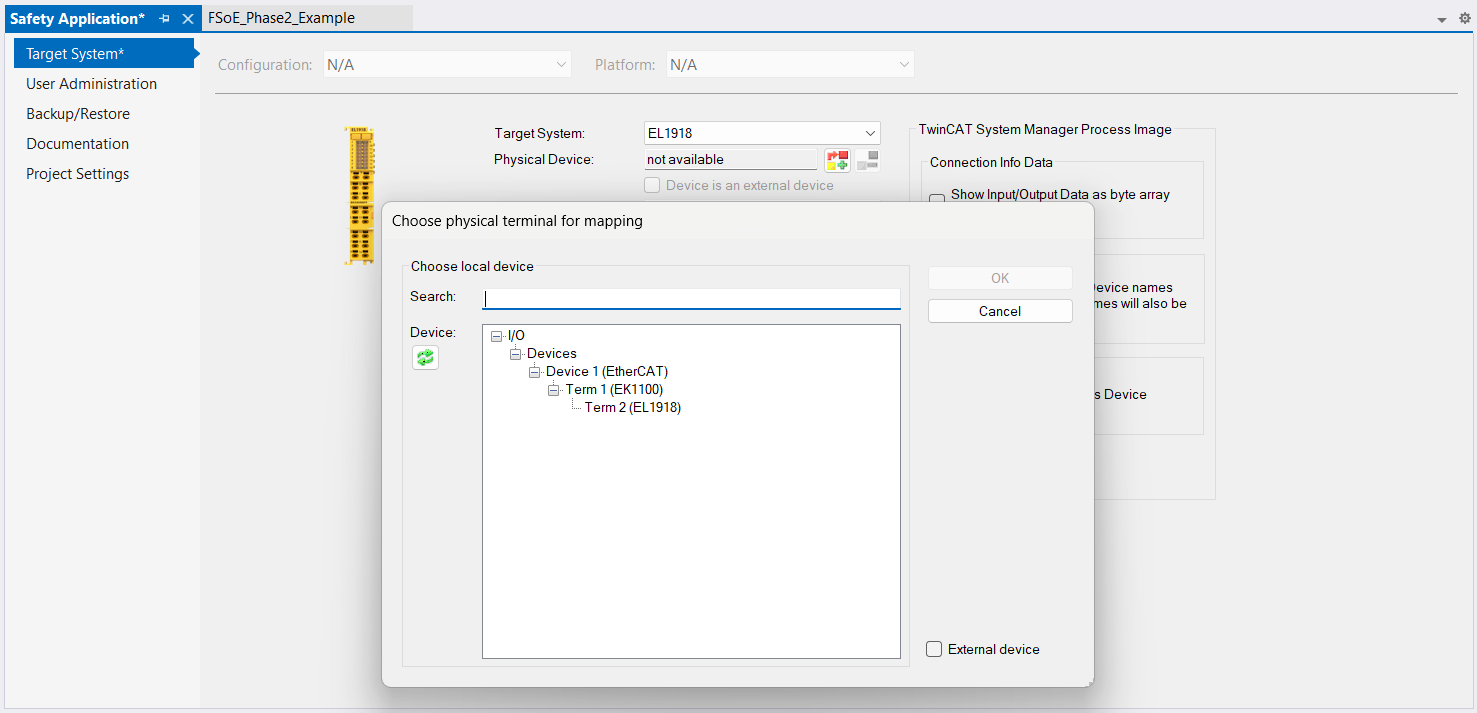Click the Search input field
This screenshot has width=1477, height=713.
coord(691,298)
